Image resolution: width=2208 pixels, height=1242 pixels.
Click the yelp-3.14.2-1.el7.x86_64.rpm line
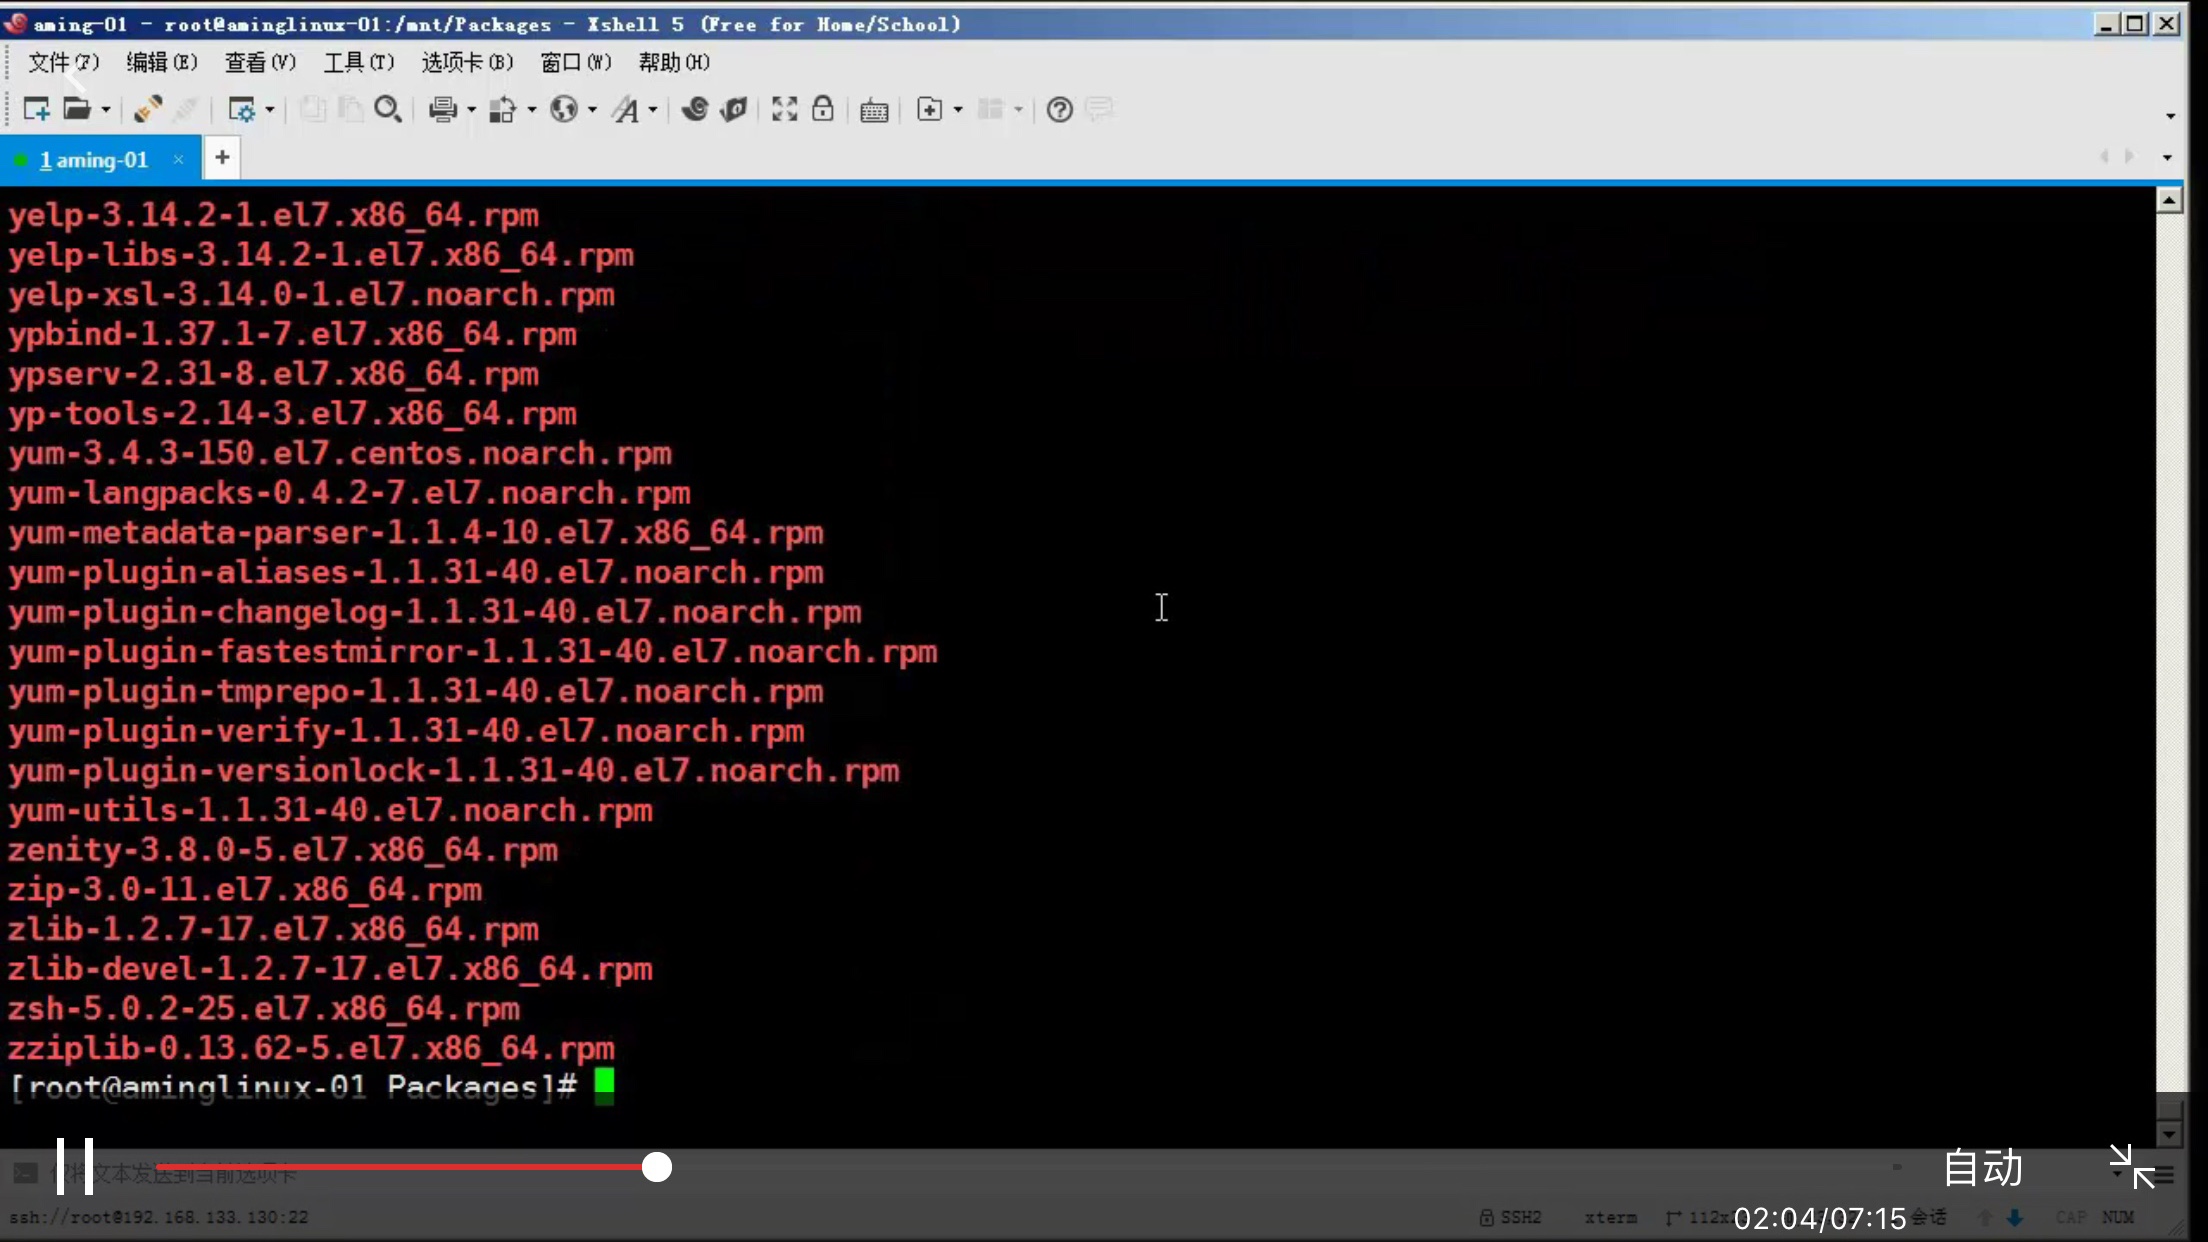point(274,215)
